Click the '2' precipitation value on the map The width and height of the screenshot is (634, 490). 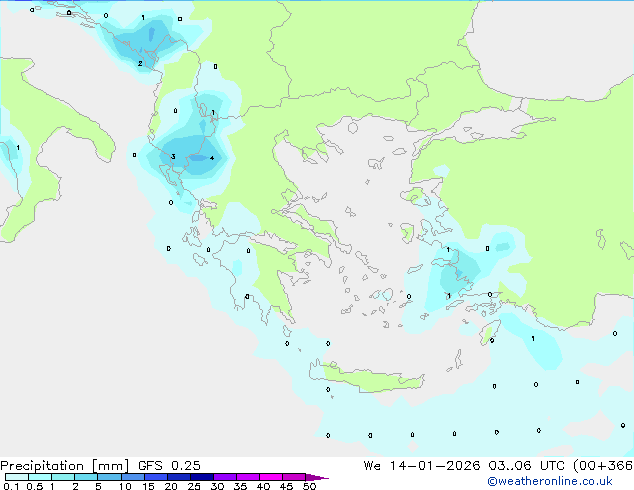click(140, 63)
